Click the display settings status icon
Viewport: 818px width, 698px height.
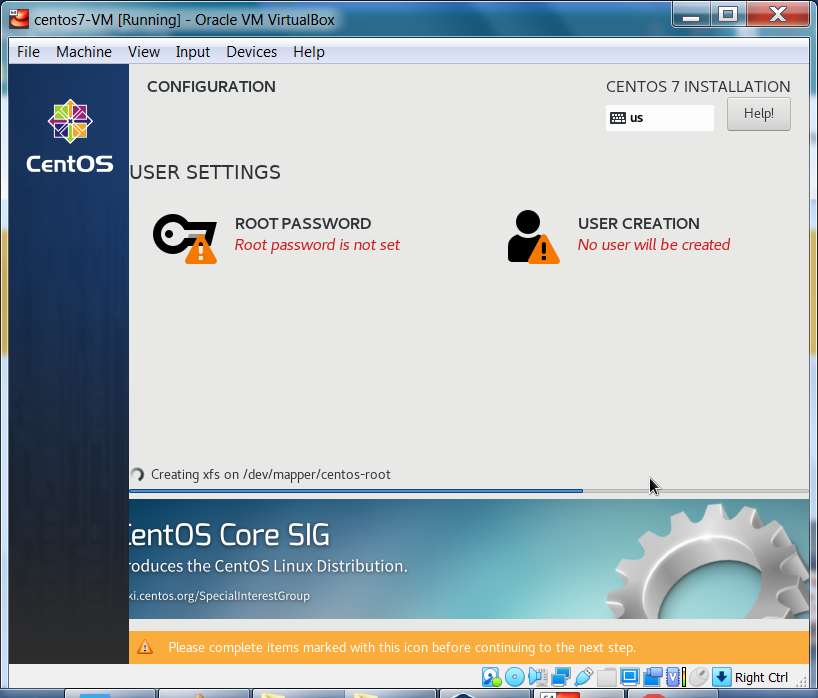[x=630, y=677]
